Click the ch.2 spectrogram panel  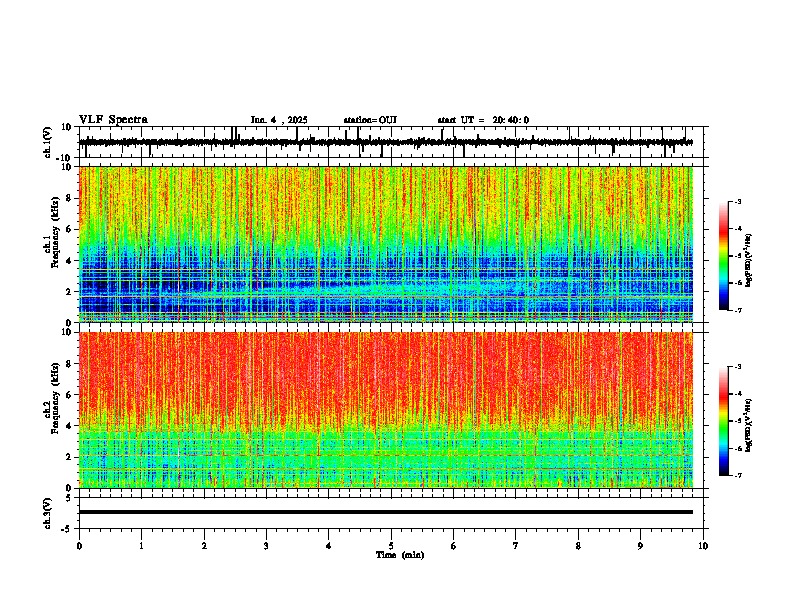[386, 410]
